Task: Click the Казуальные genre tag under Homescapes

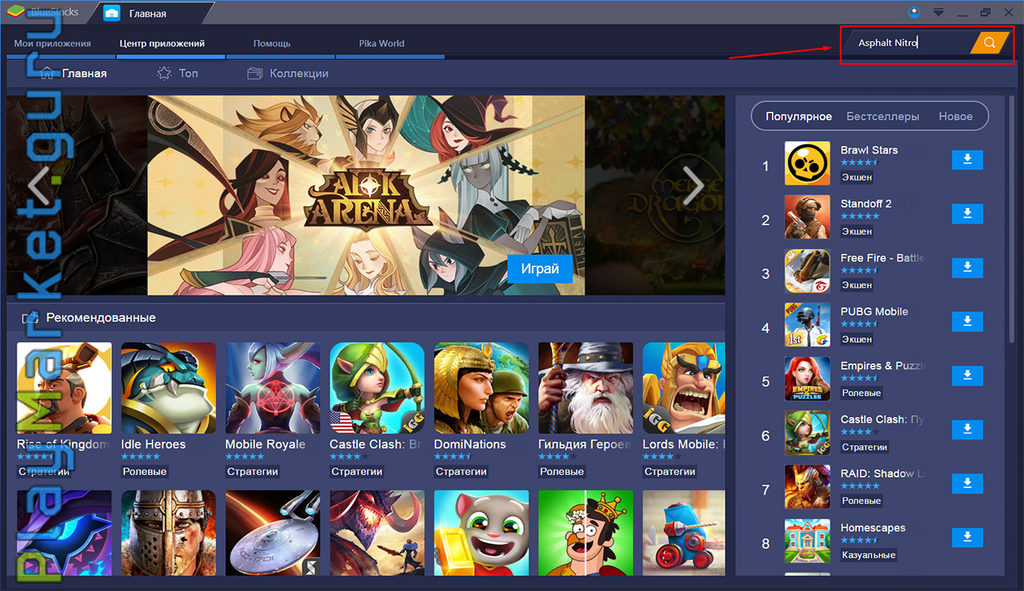Action: click(868, 555)
